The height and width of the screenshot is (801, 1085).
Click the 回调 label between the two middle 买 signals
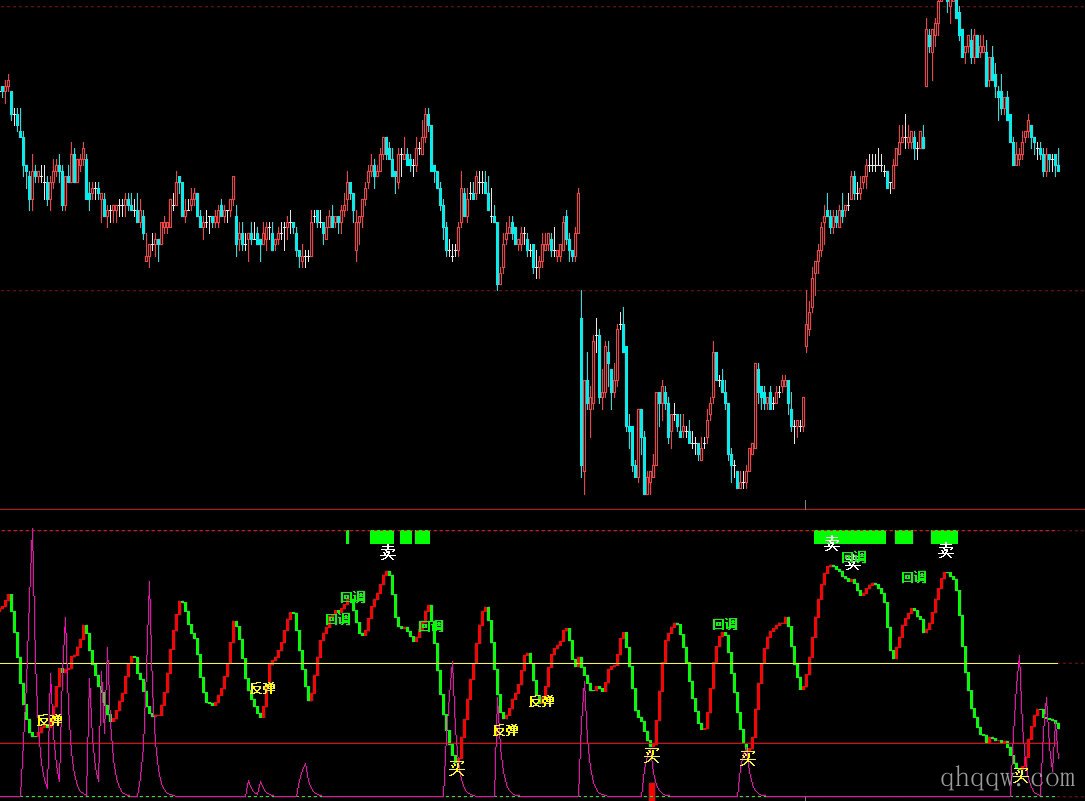click(x=724, y=624)
